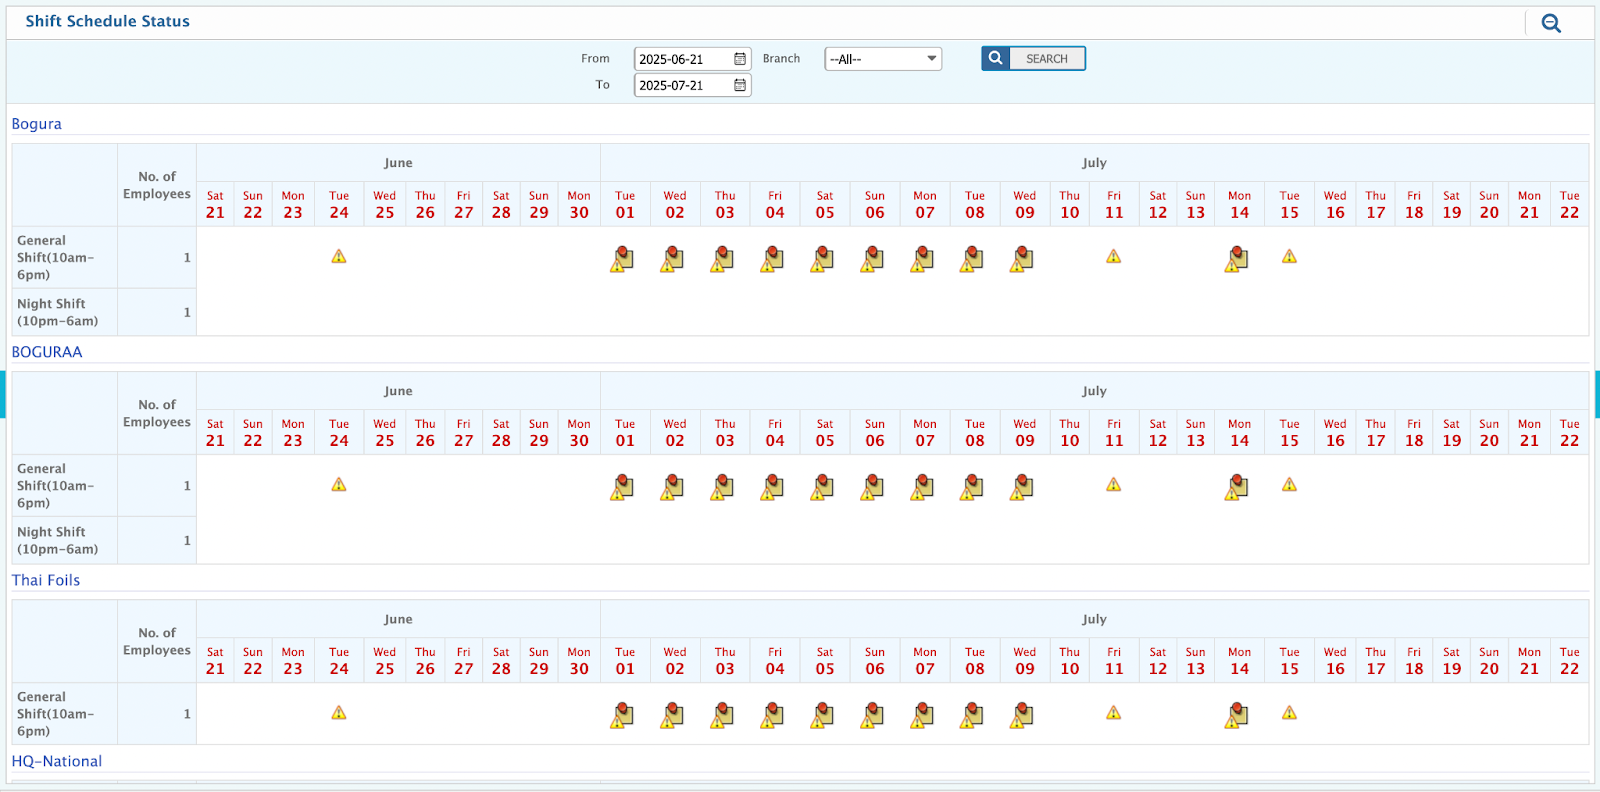1600x792 pixels.
Task: Click Bogura pinned note on July 14
Action: point(1237,259)
